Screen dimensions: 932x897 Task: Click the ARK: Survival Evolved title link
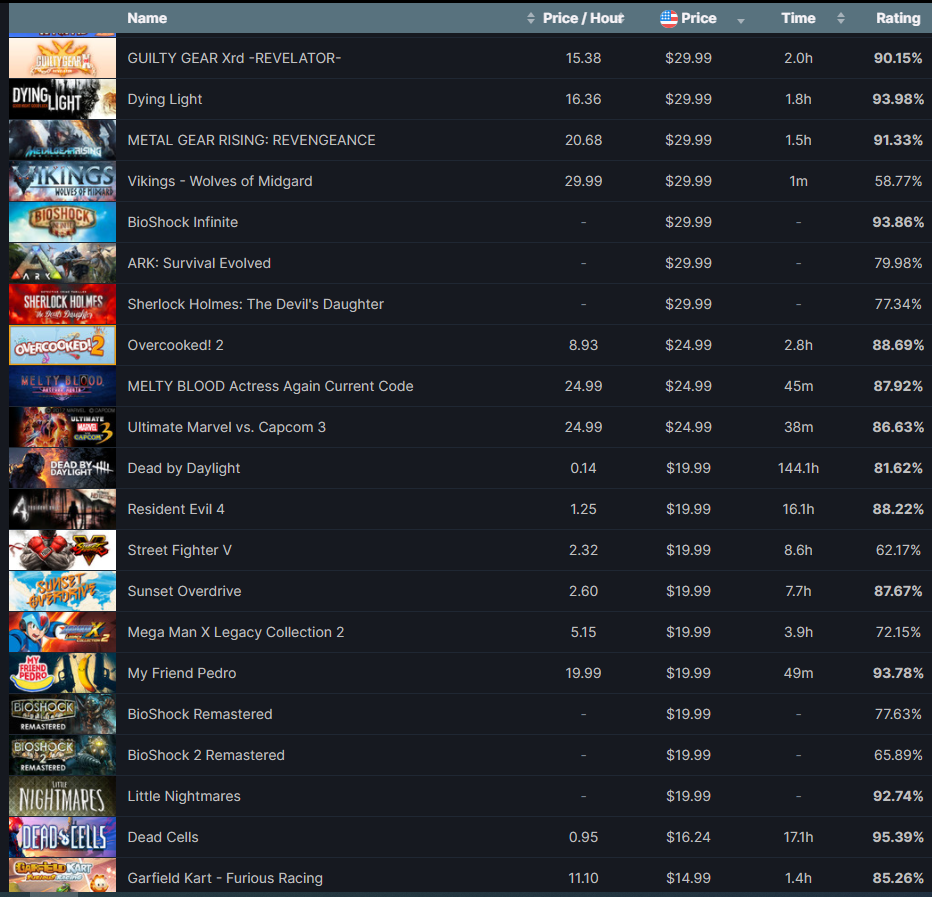click(199, 263)
